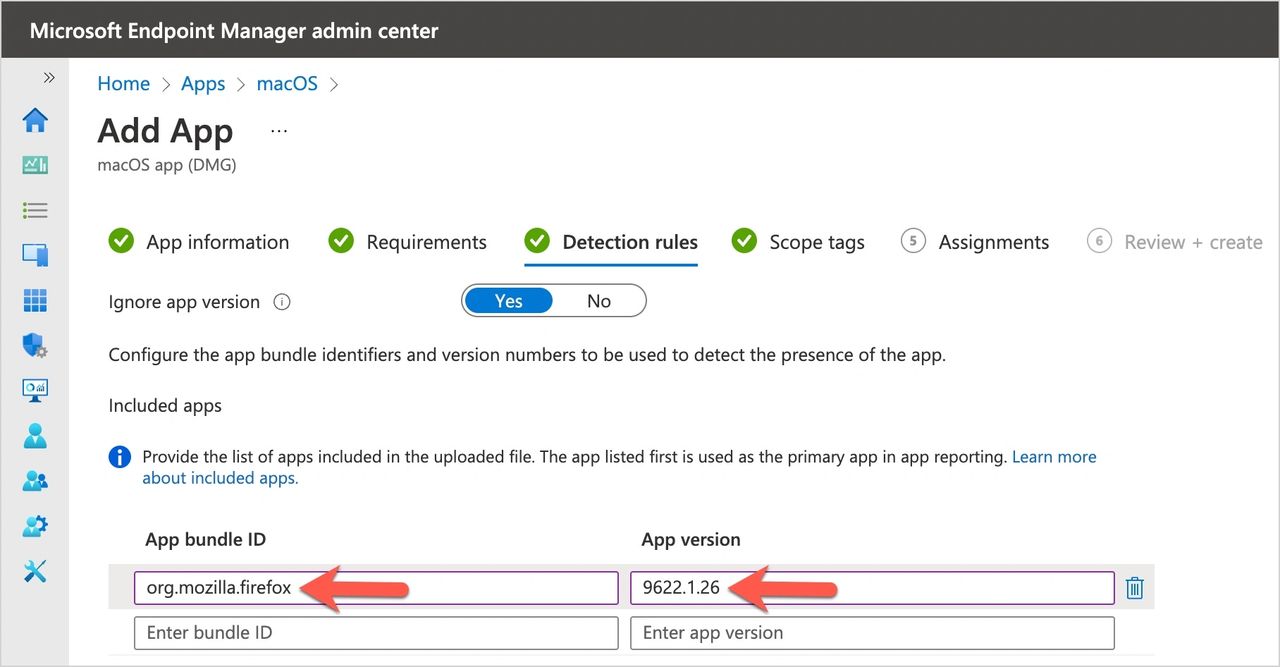This screenshot has height=667, width=1280.
Task: Delete the org.mozilla.firefox row
Action: pyautogui.click(x=1134, y=588)
